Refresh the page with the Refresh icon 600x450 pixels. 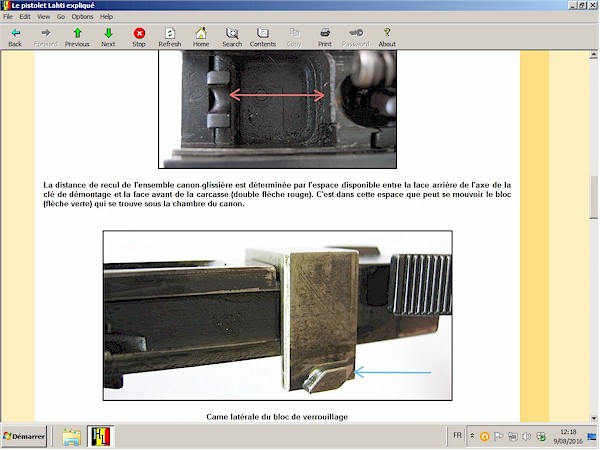coord(170,33)
